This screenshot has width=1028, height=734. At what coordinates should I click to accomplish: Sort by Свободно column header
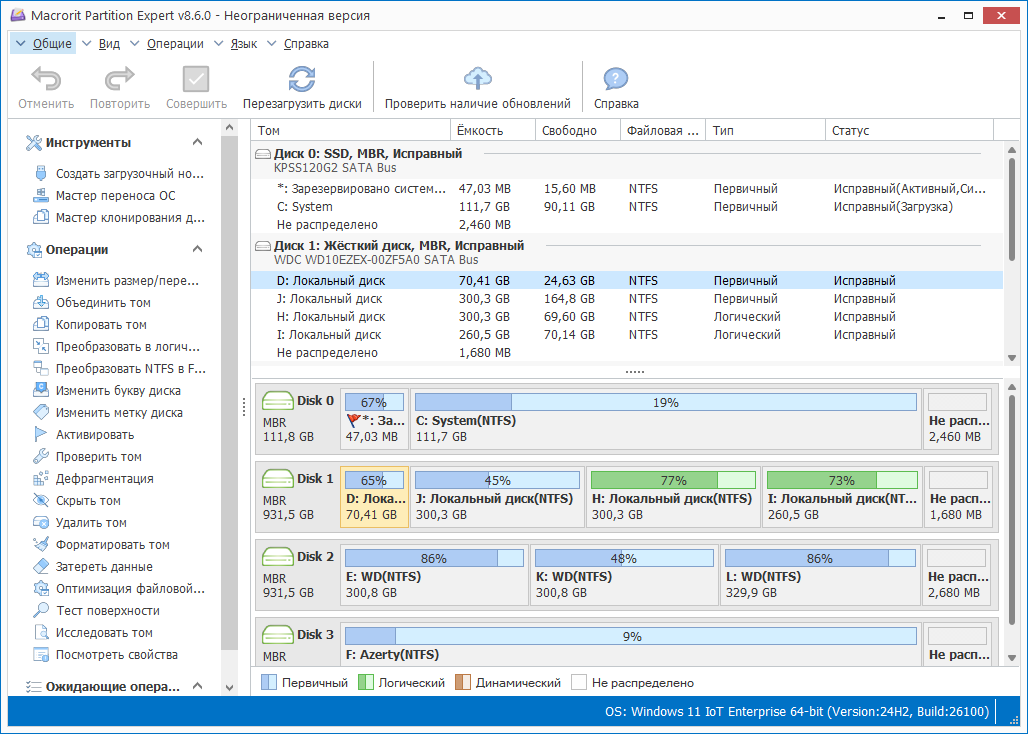[578, 130]
